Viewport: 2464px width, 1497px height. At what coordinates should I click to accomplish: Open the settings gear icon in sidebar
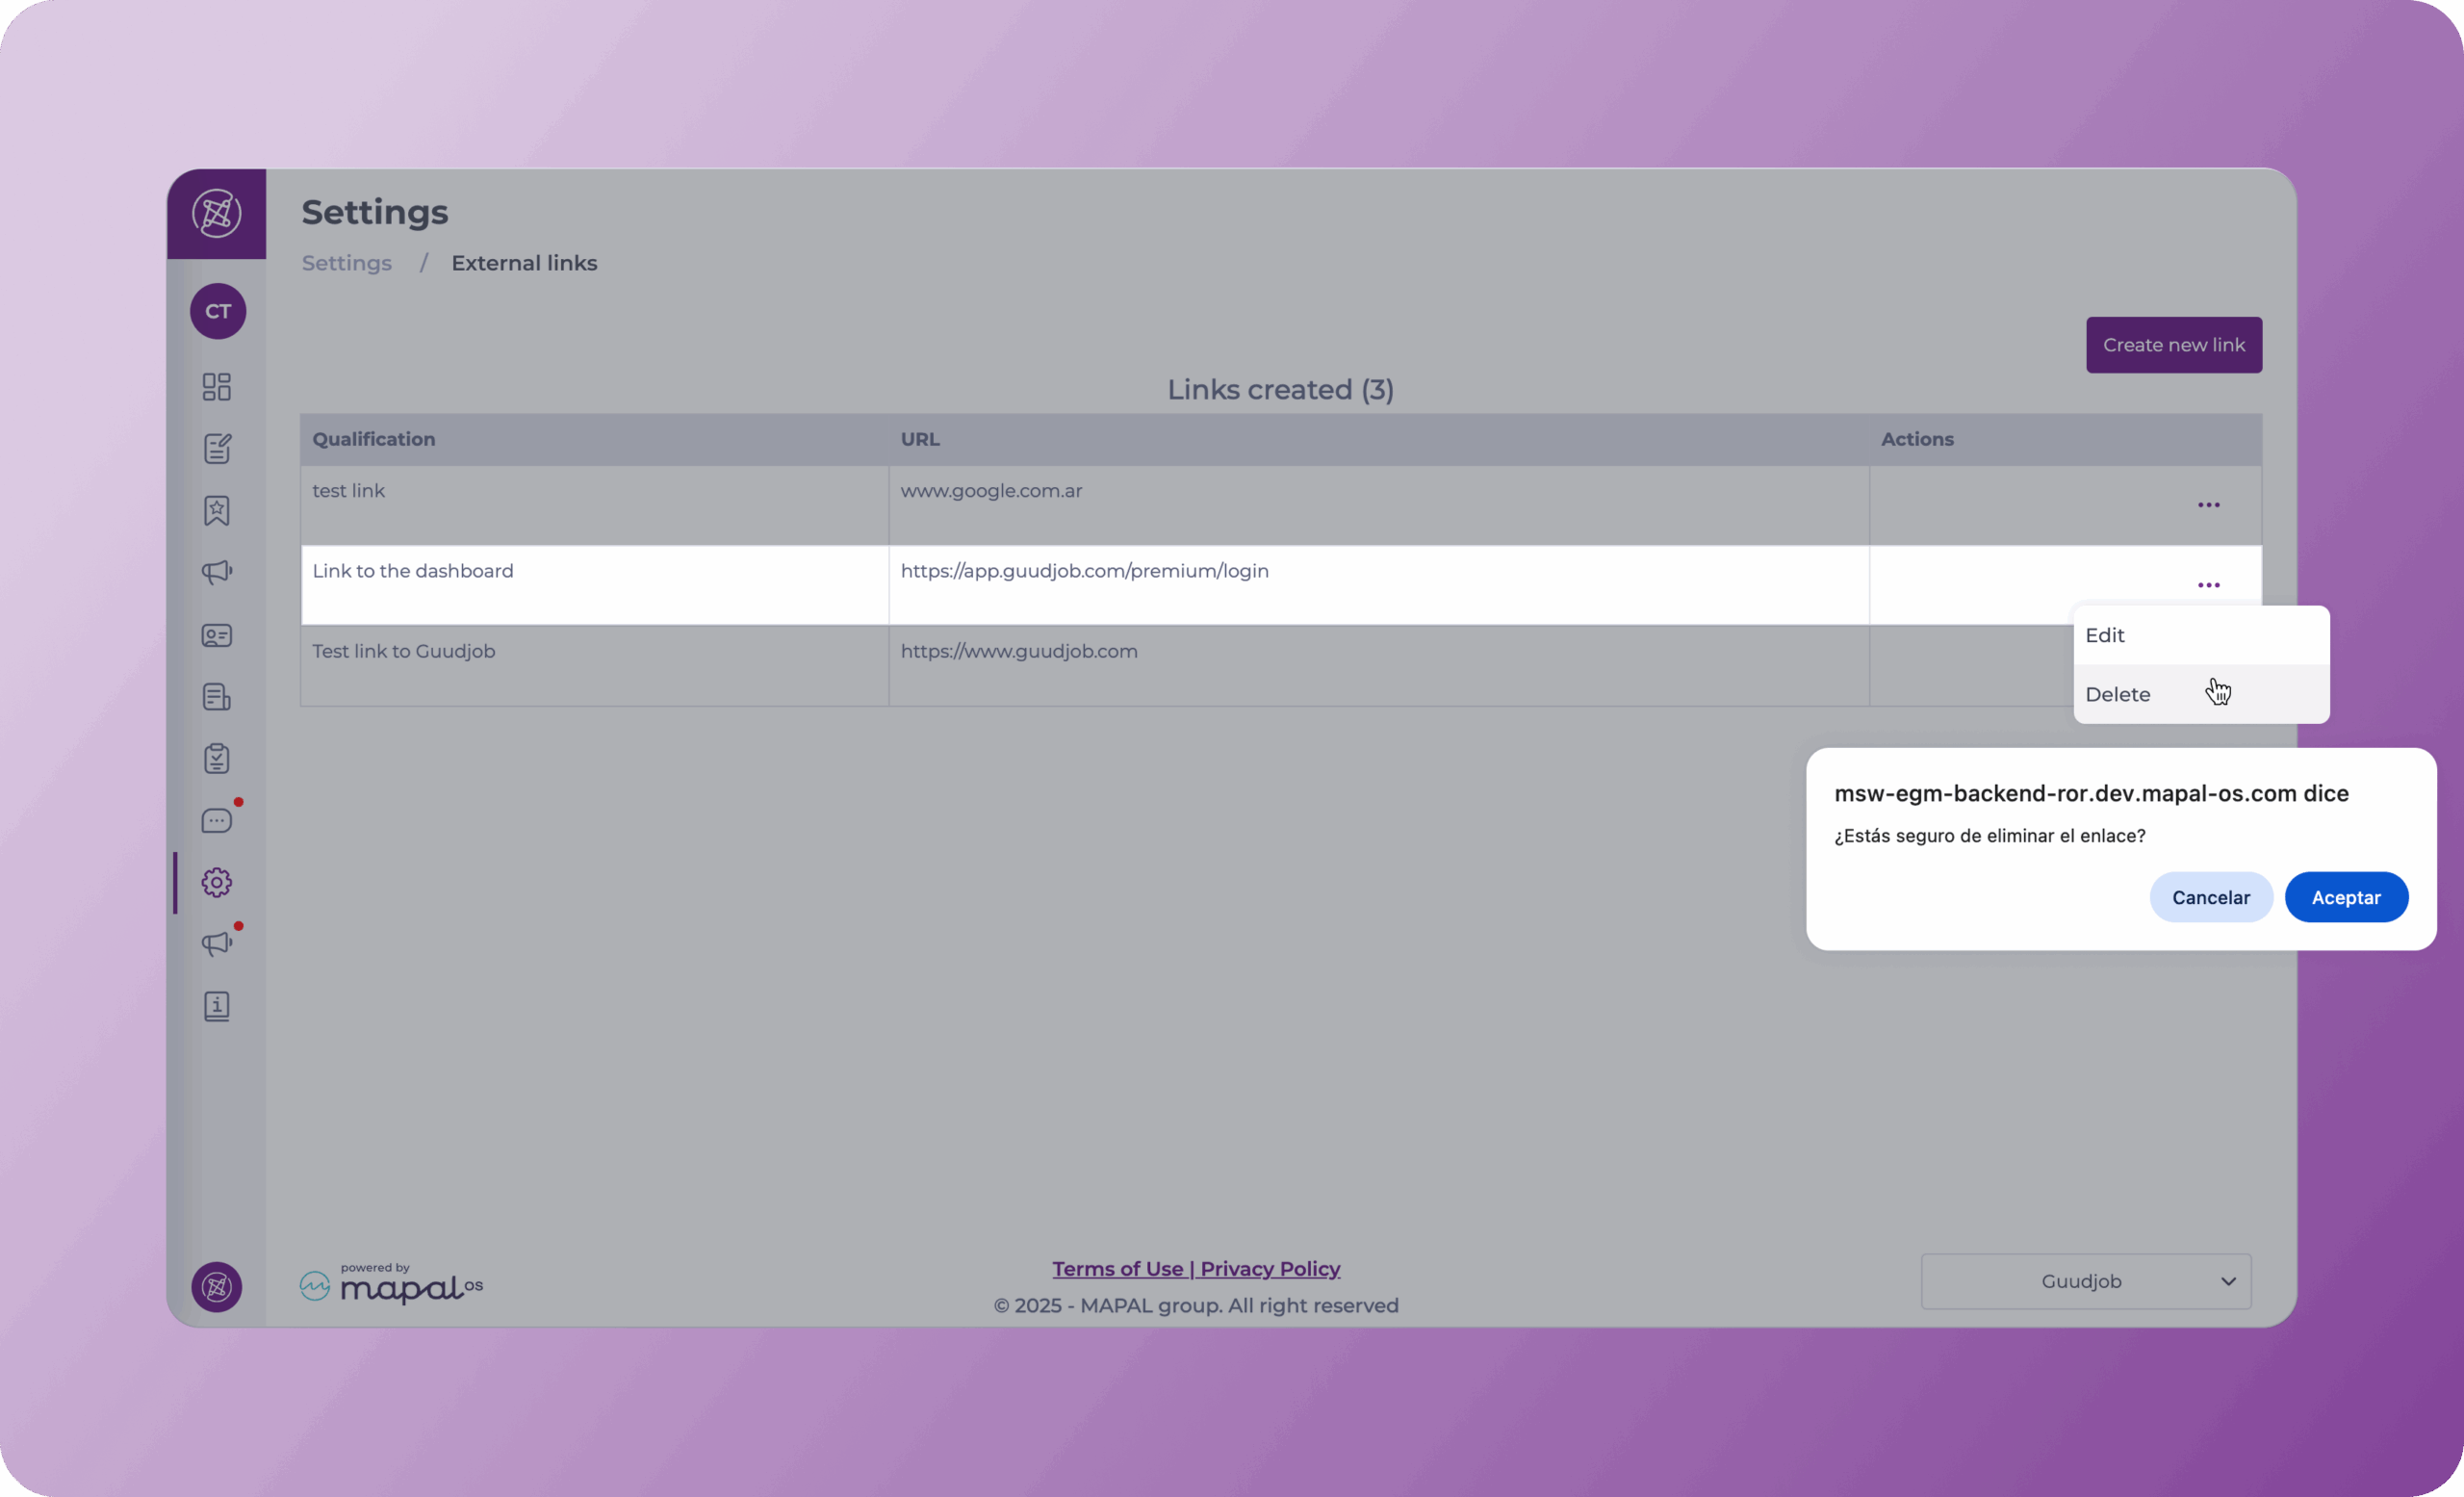(217, 883)
